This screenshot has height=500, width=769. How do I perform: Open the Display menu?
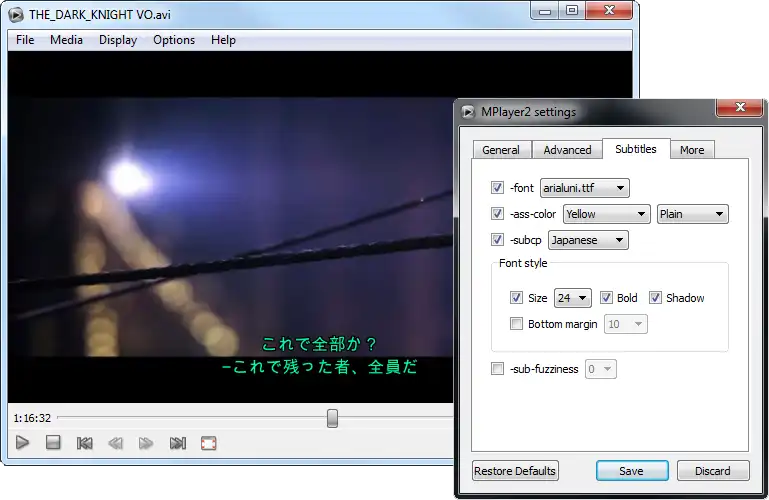pyautogui.click(x=118, y=40)
